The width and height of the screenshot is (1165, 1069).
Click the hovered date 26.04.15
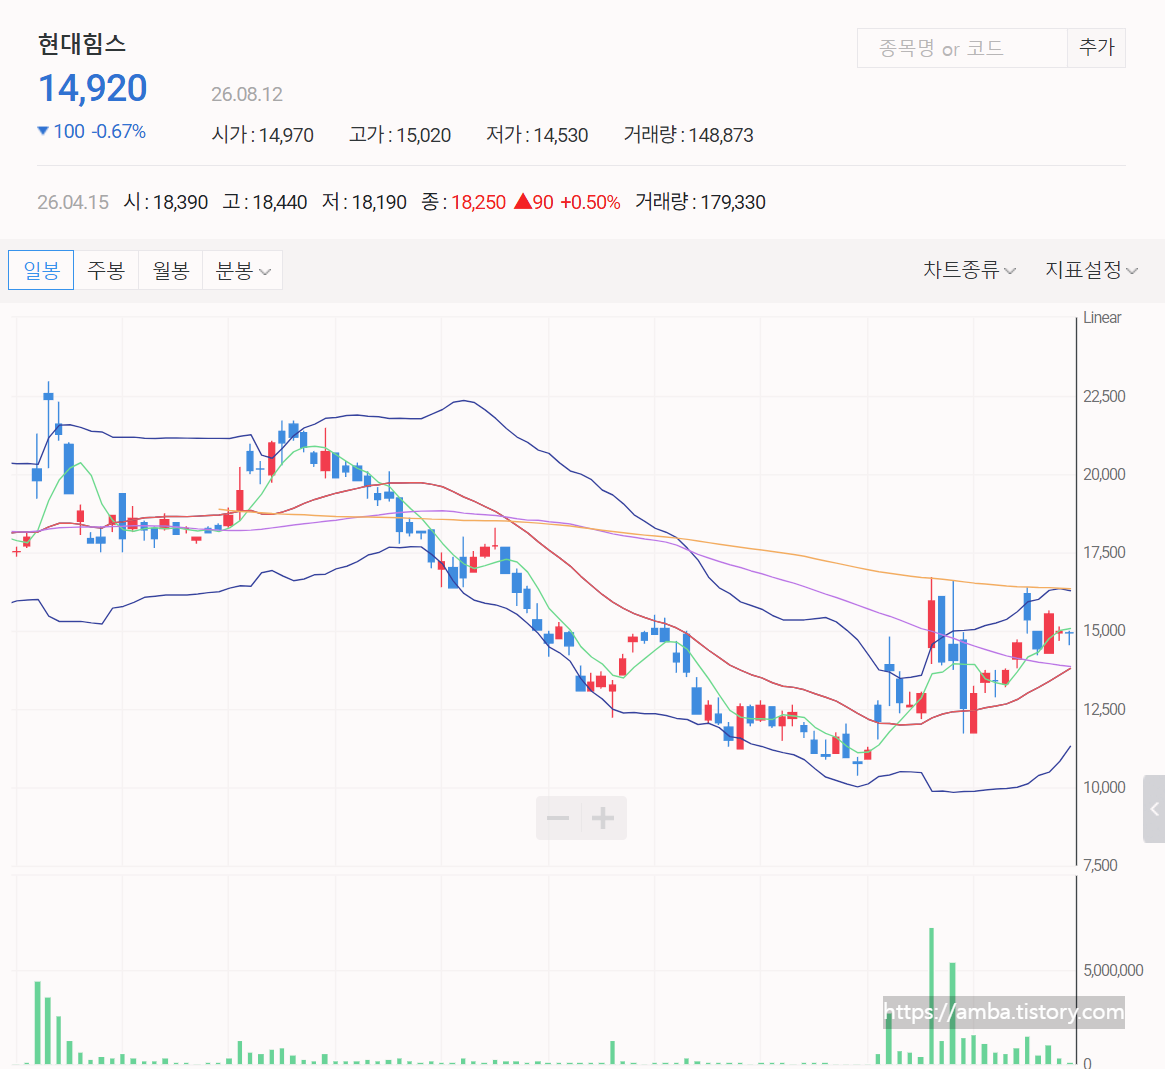73,202
